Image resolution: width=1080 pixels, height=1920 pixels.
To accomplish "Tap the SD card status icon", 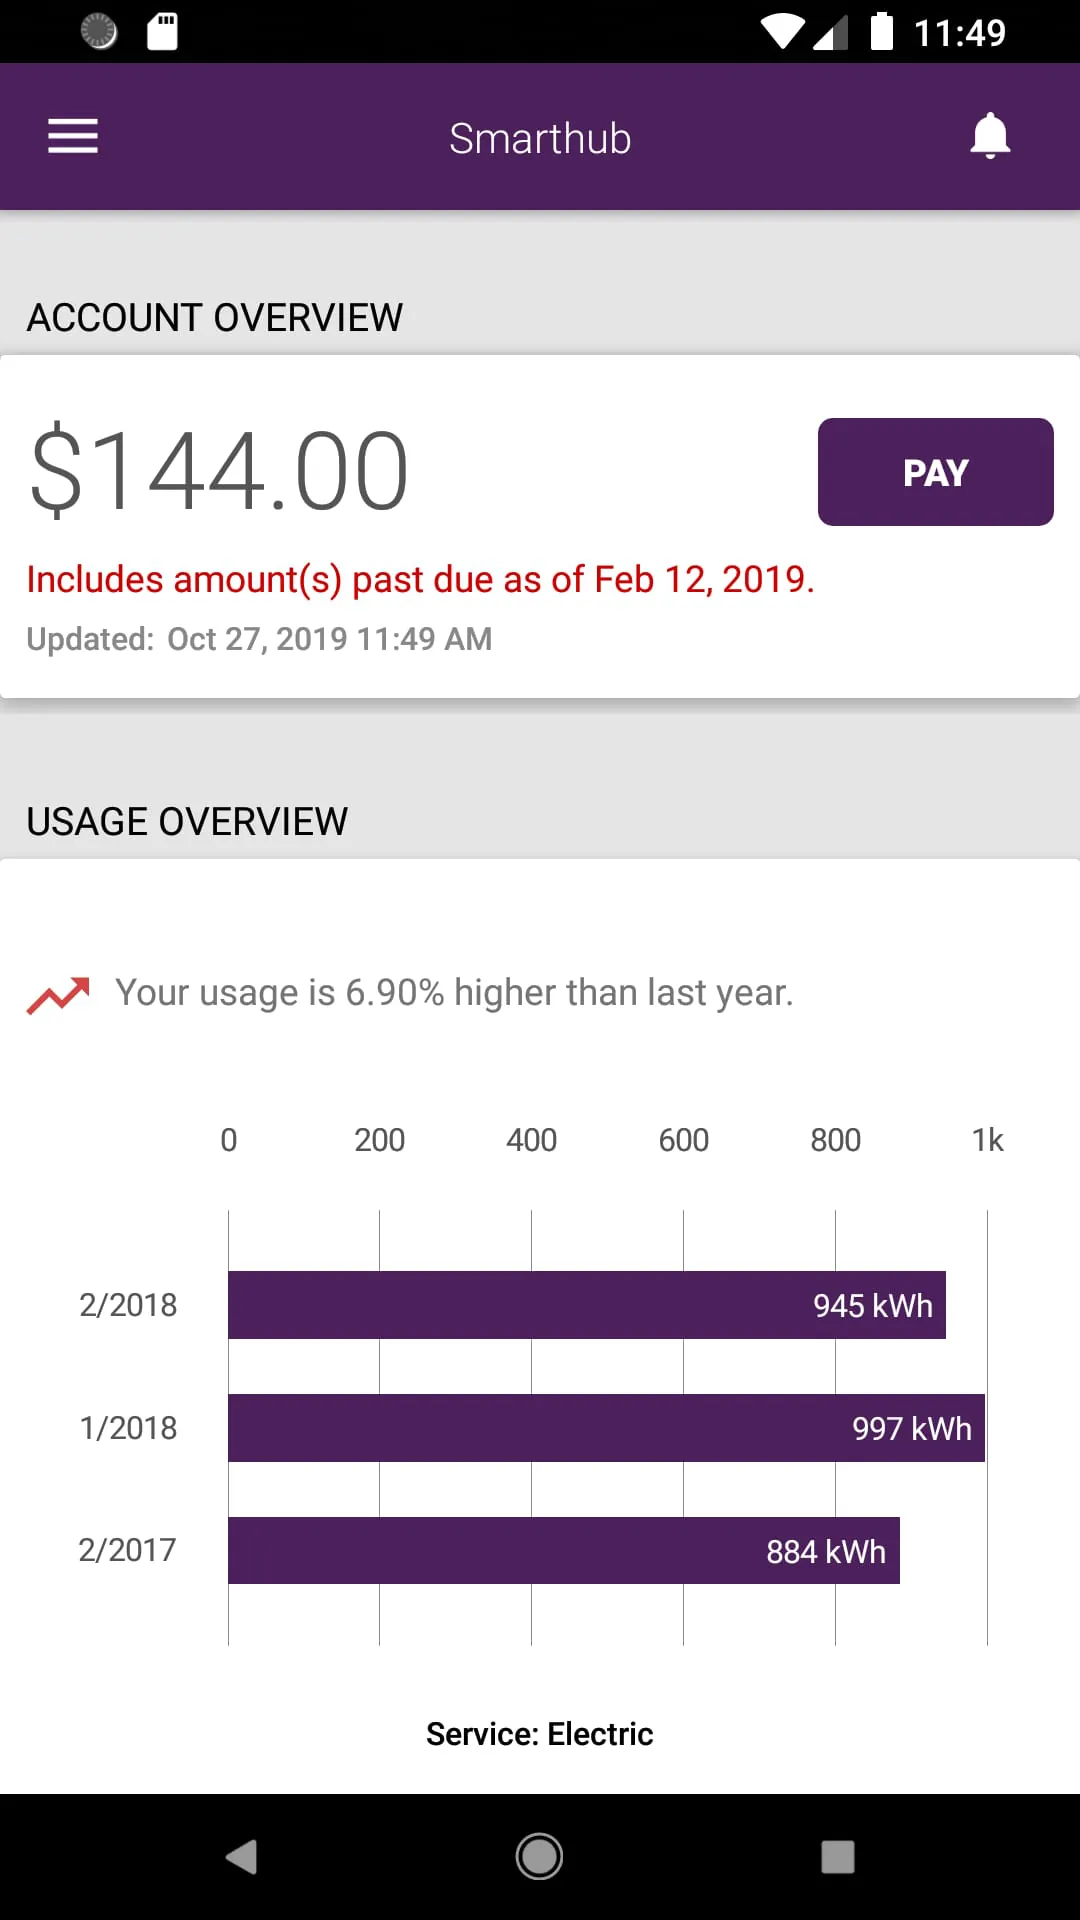I will pyautogui.click(x=162, y=32).
